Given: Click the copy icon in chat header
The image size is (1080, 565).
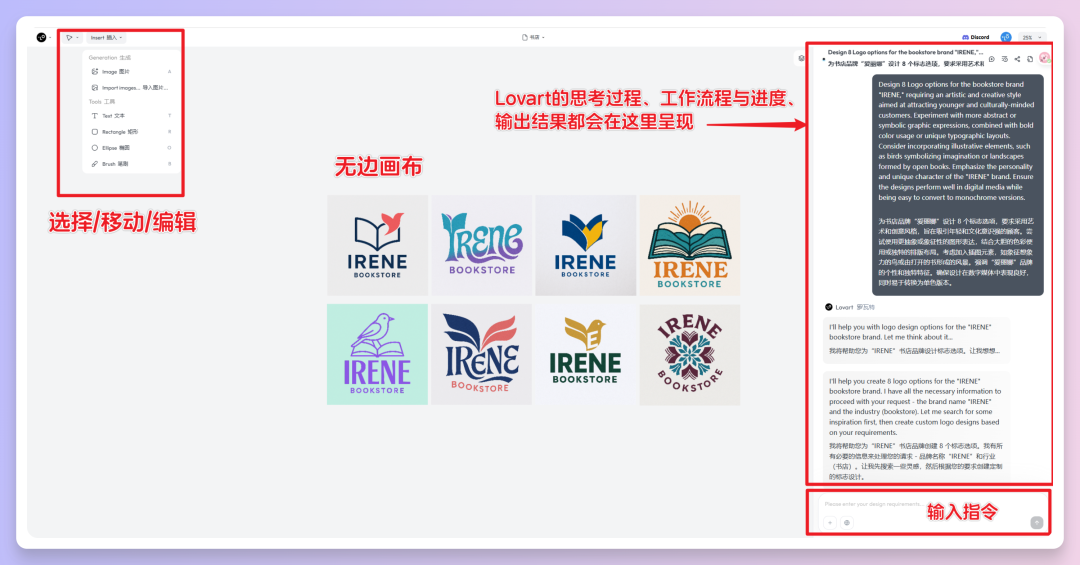Looking at the screenshot, I should 1030,59.
